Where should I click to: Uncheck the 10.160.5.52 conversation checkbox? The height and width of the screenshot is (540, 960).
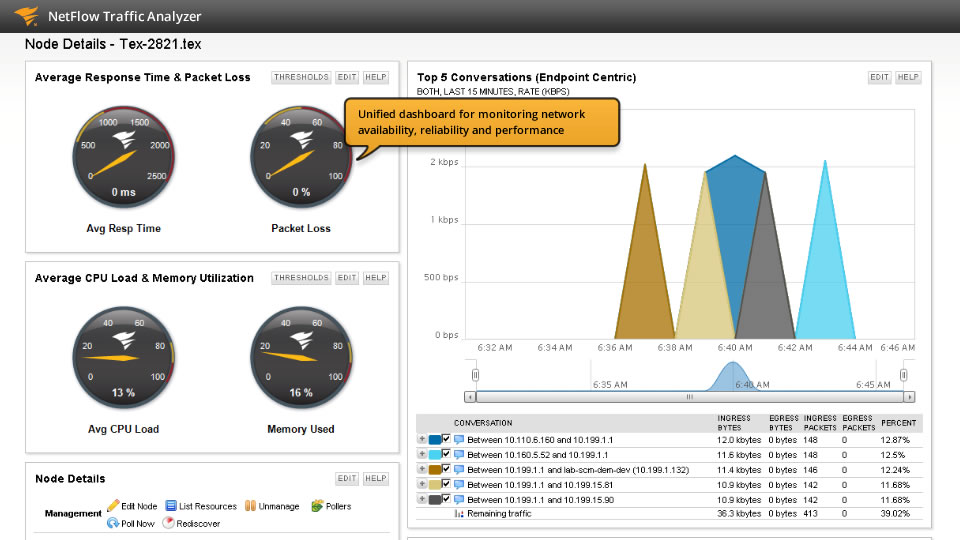tap(446, 454)
